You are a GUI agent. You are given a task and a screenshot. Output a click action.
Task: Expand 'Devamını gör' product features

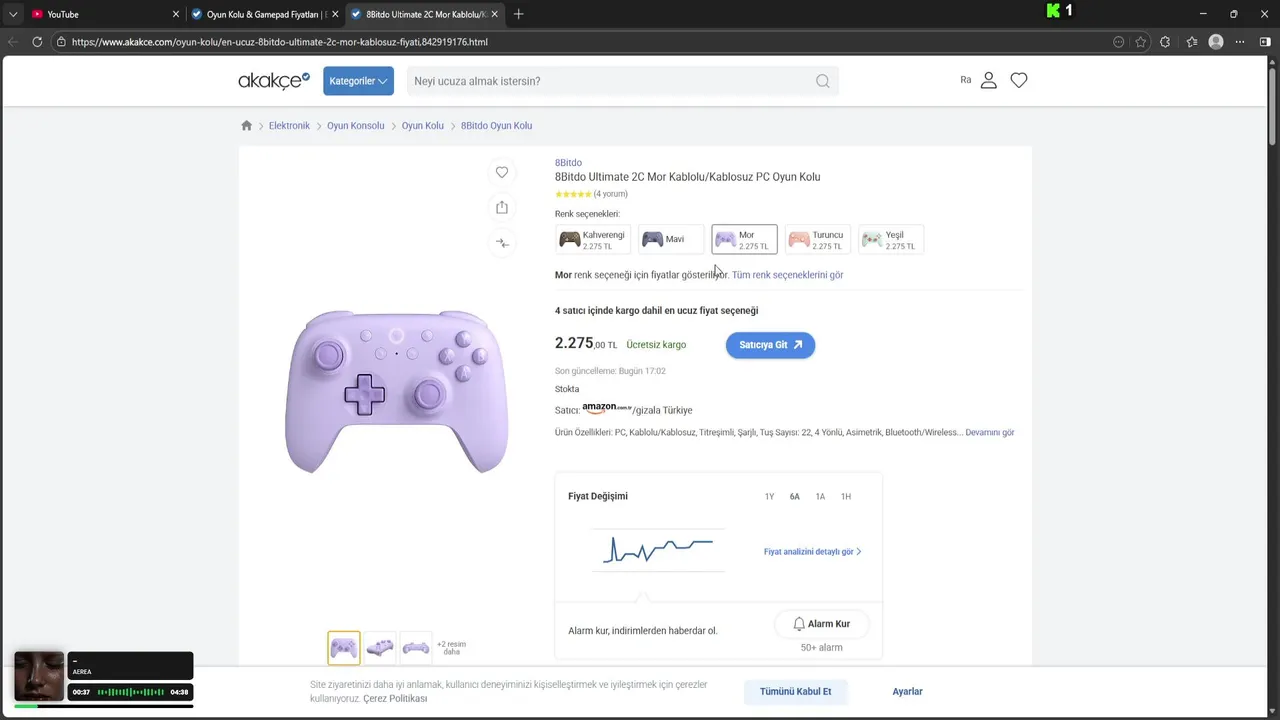pos(990,433)
